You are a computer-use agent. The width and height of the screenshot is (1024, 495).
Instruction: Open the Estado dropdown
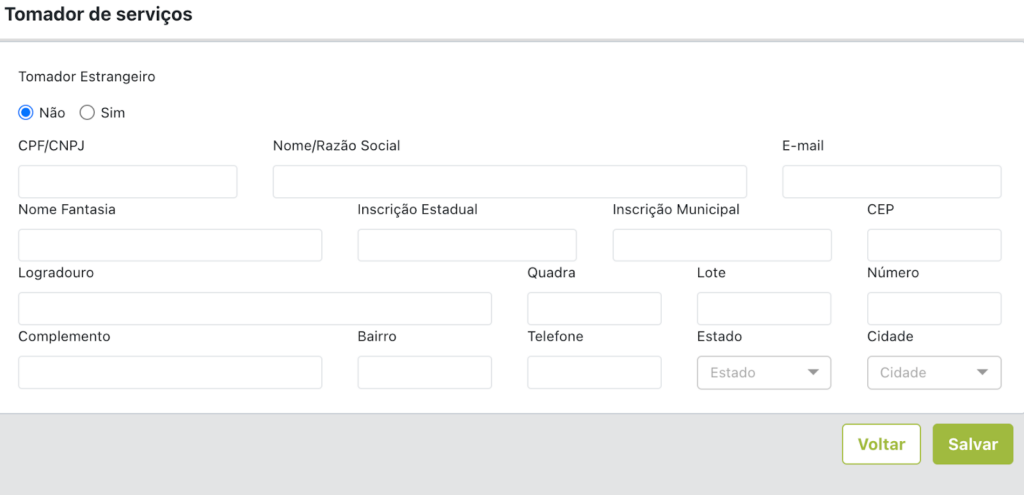coord(764,373)
